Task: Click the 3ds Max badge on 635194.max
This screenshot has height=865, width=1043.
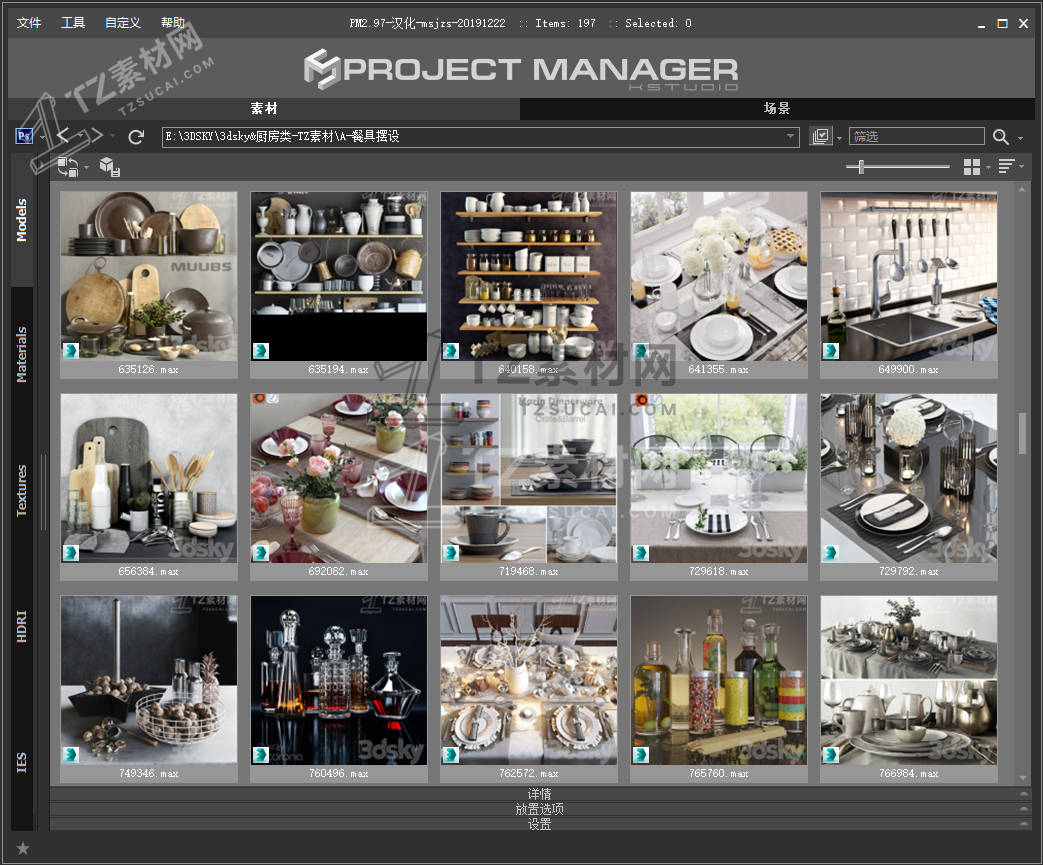Action: (x=261, y=351)
